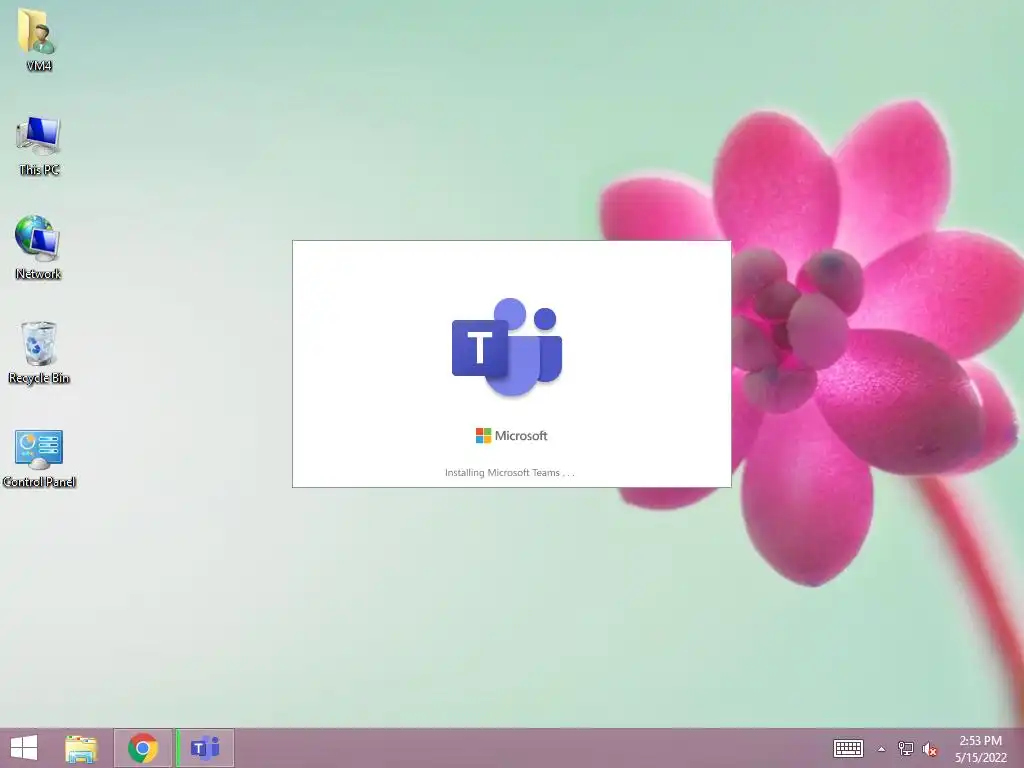Viewport: 1024px width, 768px height.
Task: Click the Windows Start button
Action: (x=24, y=748)
